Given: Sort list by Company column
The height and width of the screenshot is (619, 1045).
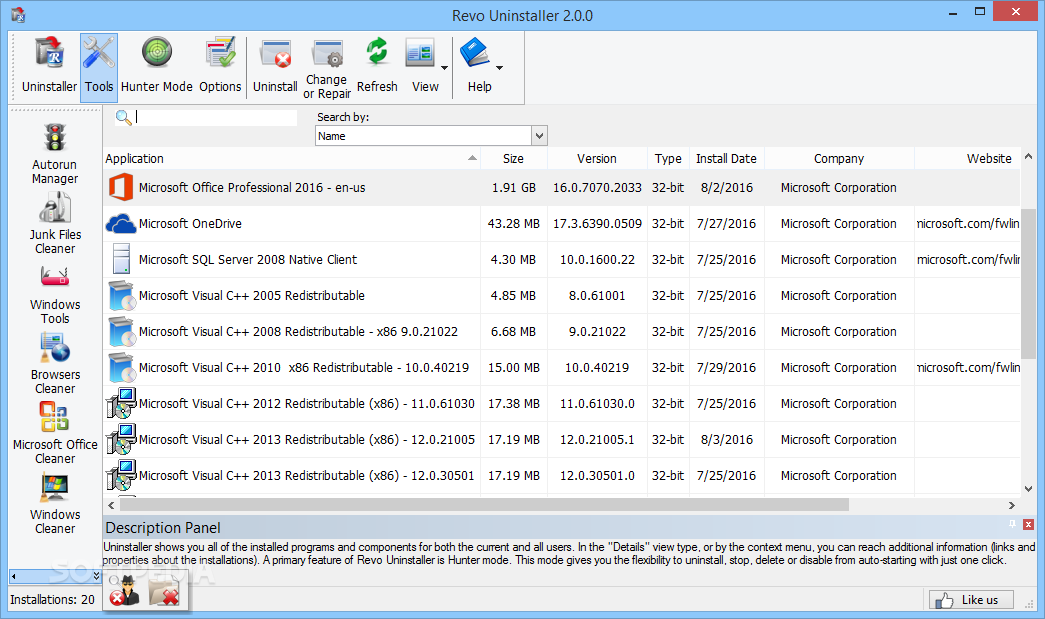Looking at the screenshot, I should pyautogui.click(x=838, y=159).
